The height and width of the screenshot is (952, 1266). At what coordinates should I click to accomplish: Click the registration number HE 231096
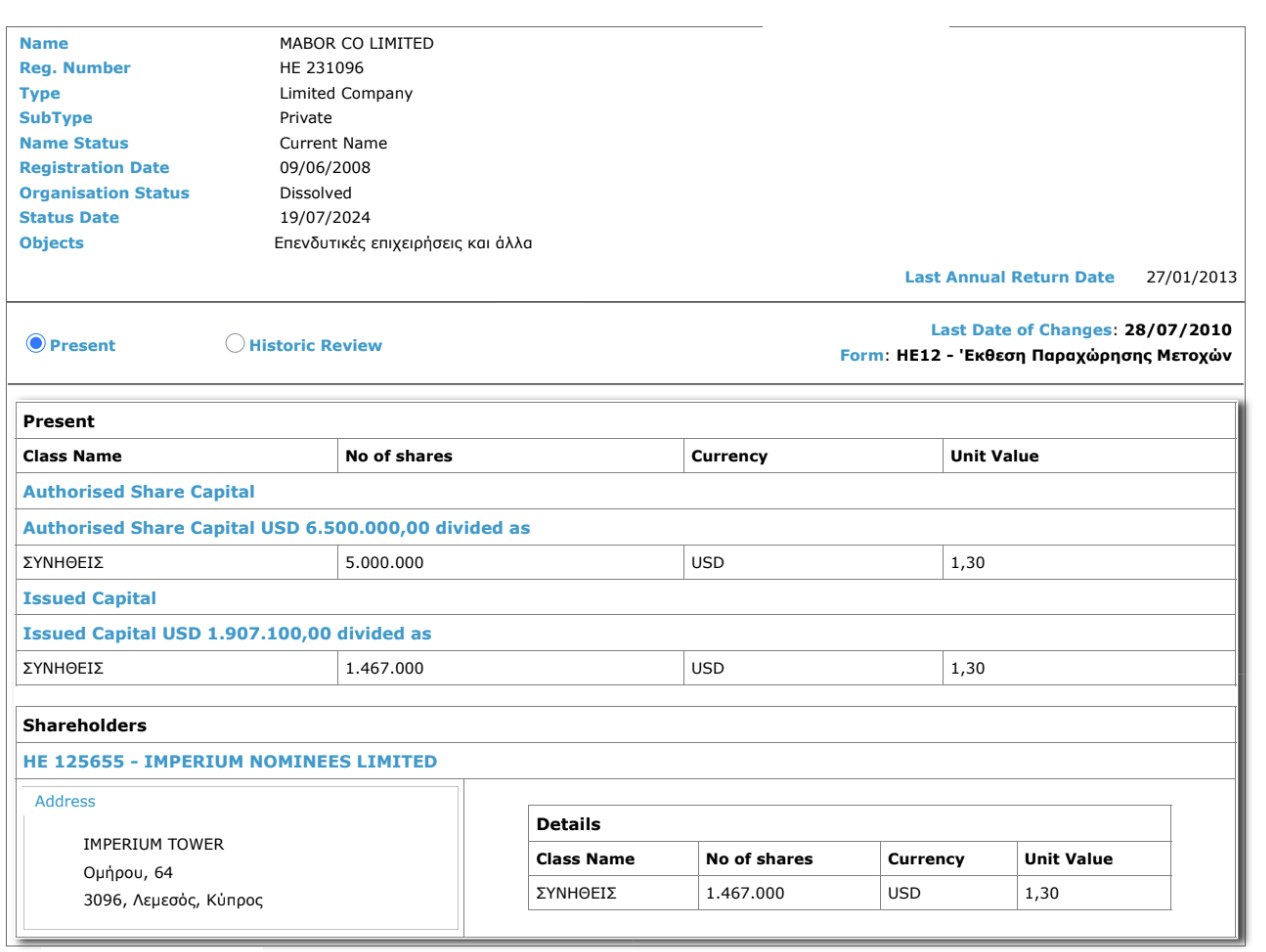pos(321,68)
